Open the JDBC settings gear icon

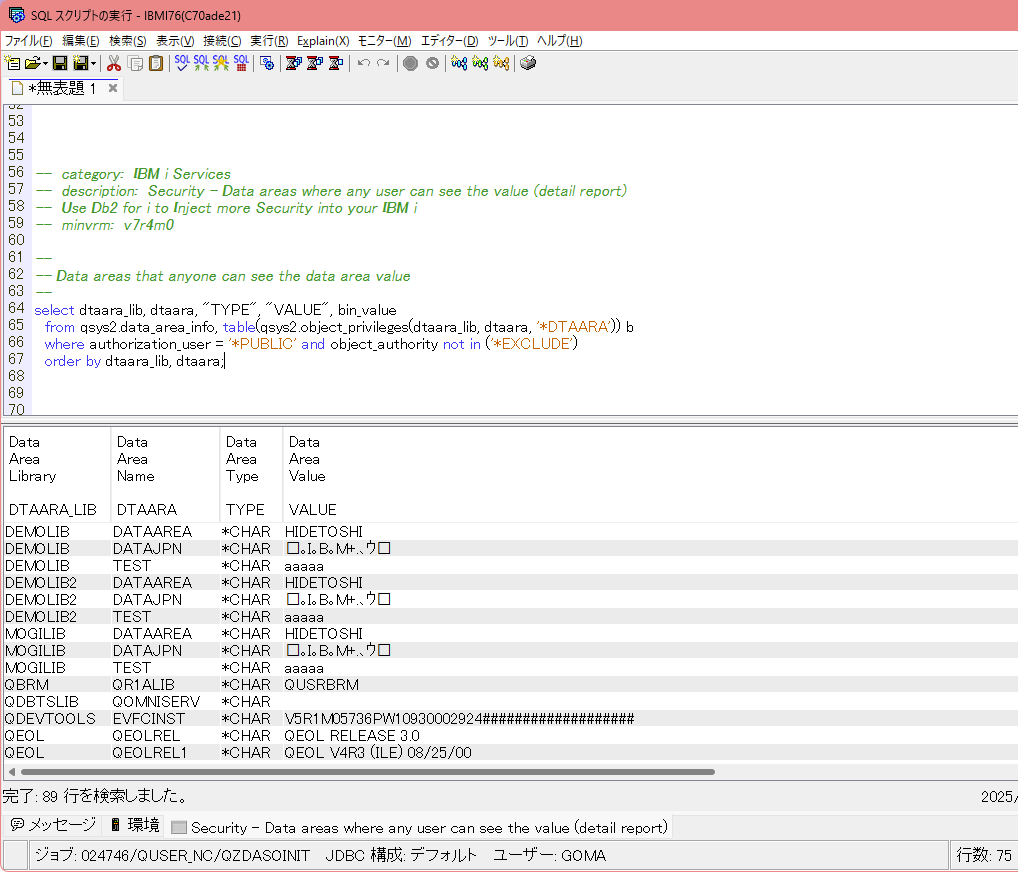(266, 63)
